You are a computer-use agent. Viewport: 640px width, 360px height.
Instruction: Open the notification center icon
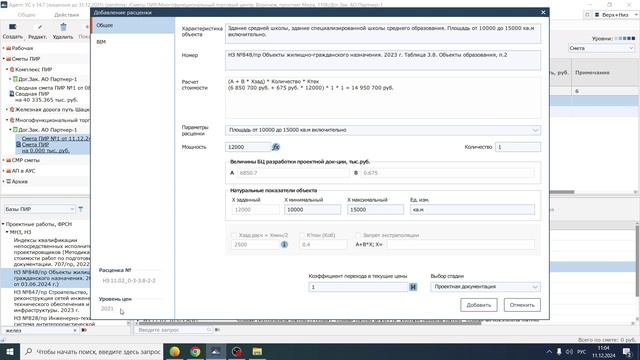(627, 351)
